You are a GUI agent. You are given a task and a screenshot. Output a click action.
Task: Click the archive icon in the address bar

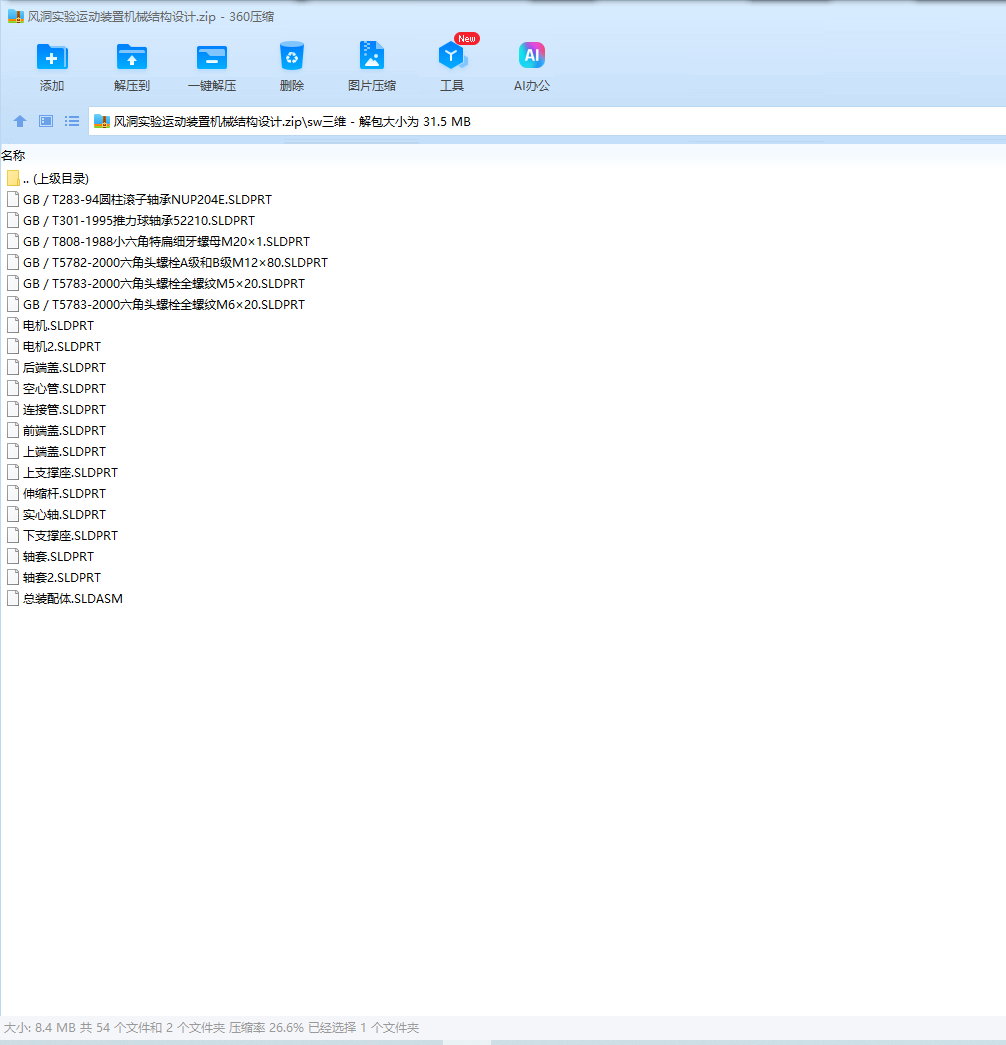click(x=101, y=121)
